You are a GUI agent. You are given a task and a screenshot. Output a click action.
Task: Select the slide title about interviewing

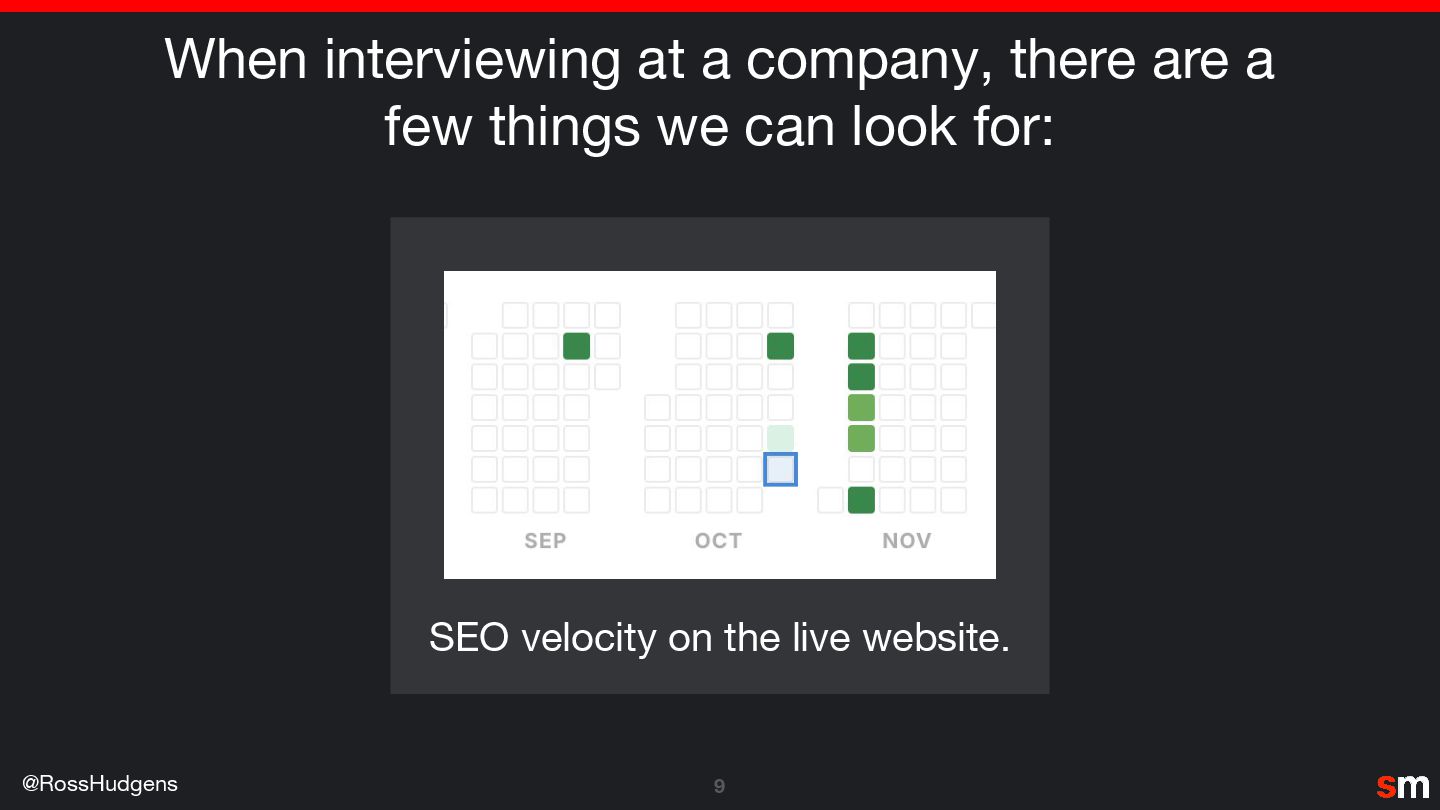pyautogui.click(x=719, y=92)
